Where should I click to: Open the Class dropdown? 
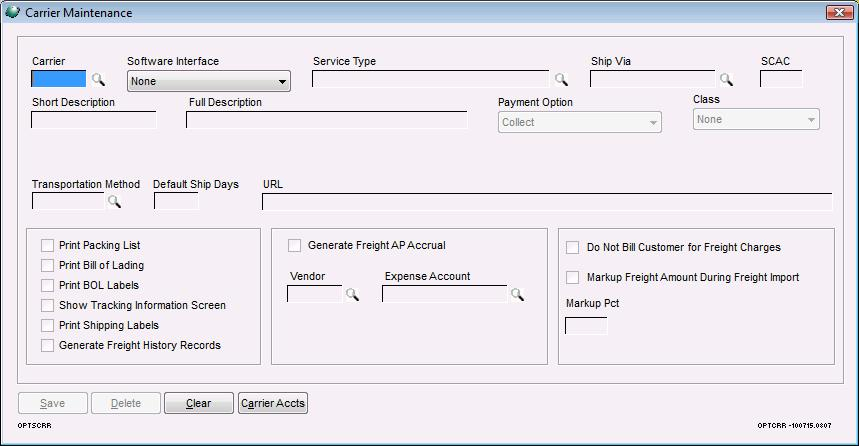[756, 119]
